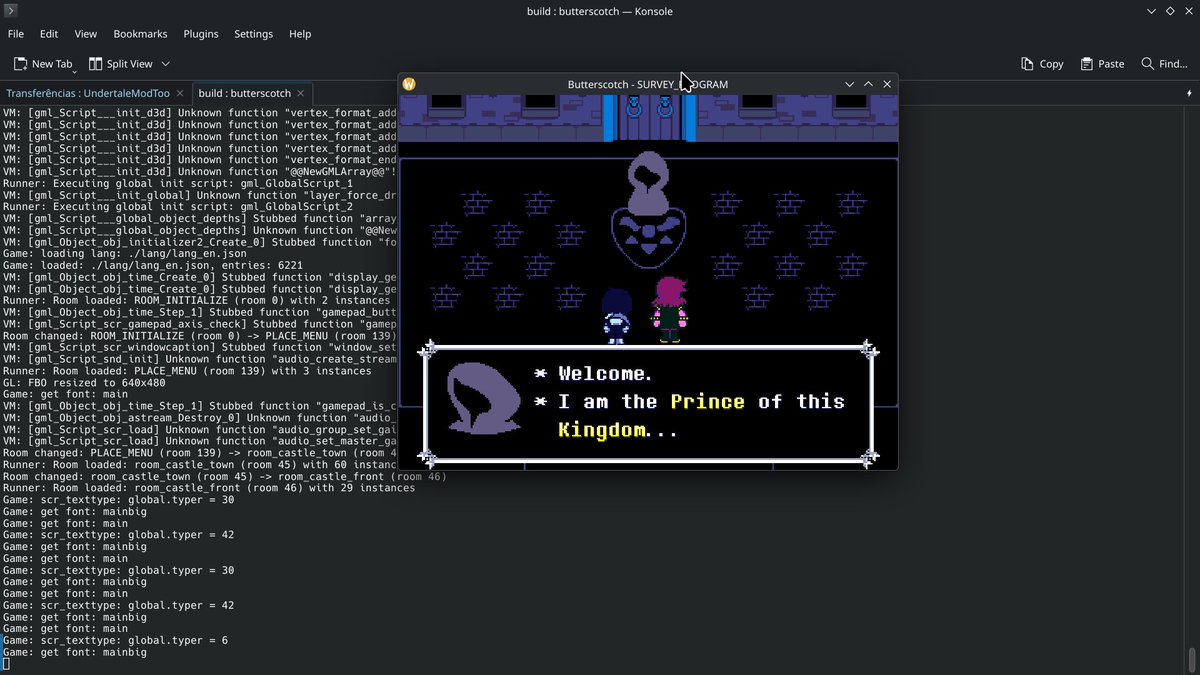Click the Find toolbar button
1200x675 pixels.
(1164, 64)
